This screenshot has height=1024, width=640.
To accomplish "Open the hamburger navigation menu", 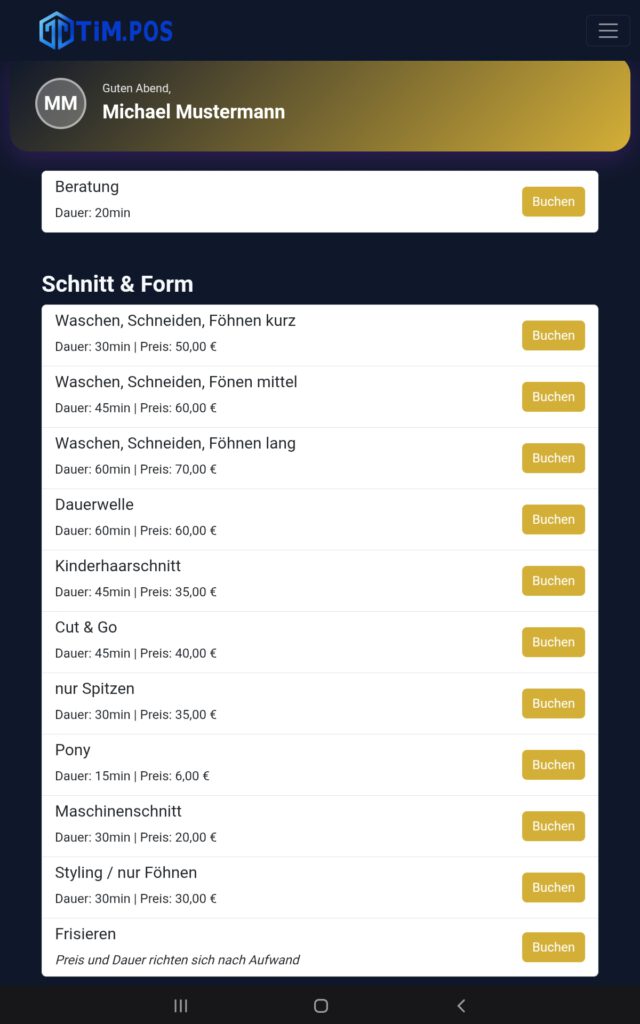I will point(608,31).
